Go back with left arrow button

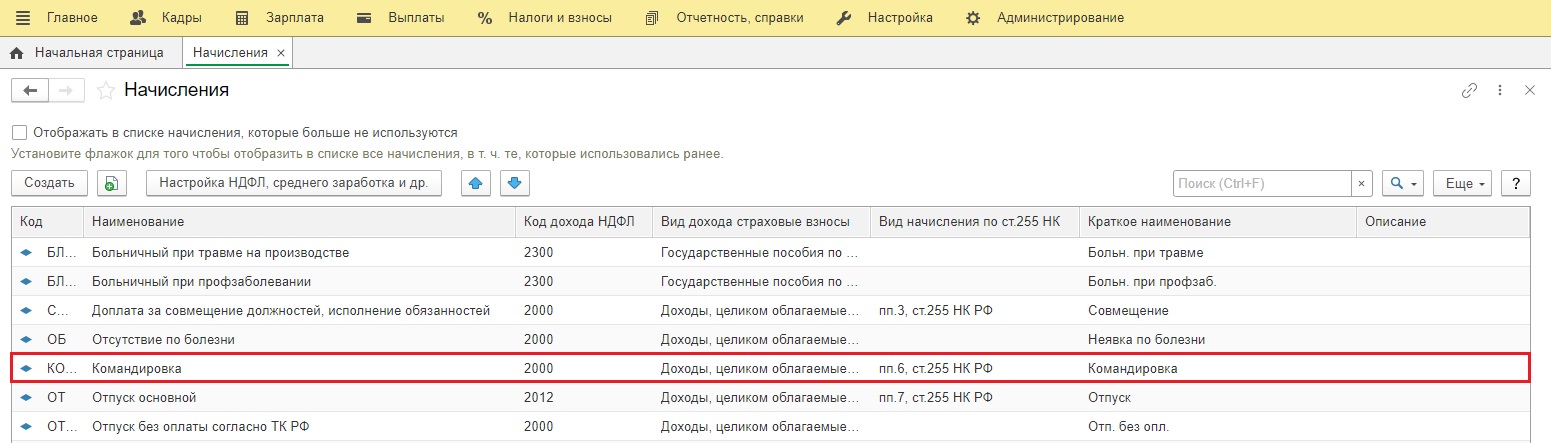(x=30, y=91)
